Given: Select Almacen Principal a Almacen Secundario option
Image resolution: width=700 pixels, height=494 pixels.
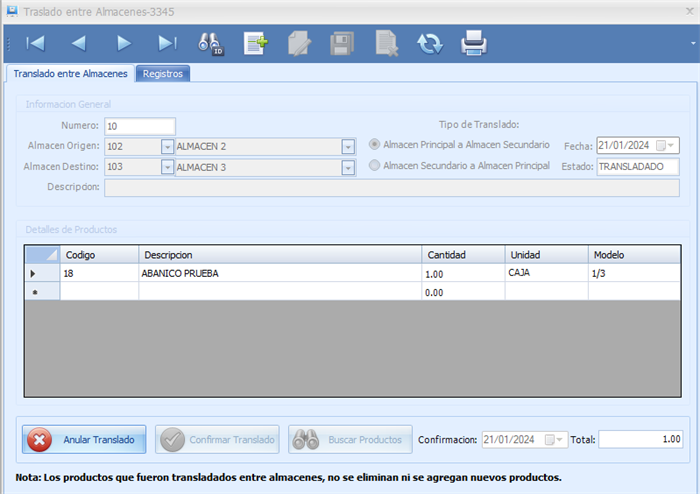Looking at the screenshot, I should (376, 145).
